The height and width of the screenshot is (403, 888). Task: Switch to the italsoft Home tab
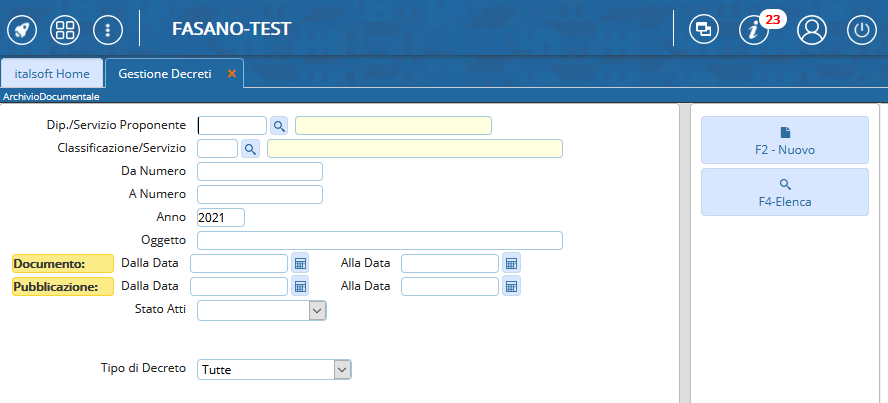pyautogui.click(x=52, y=74)
